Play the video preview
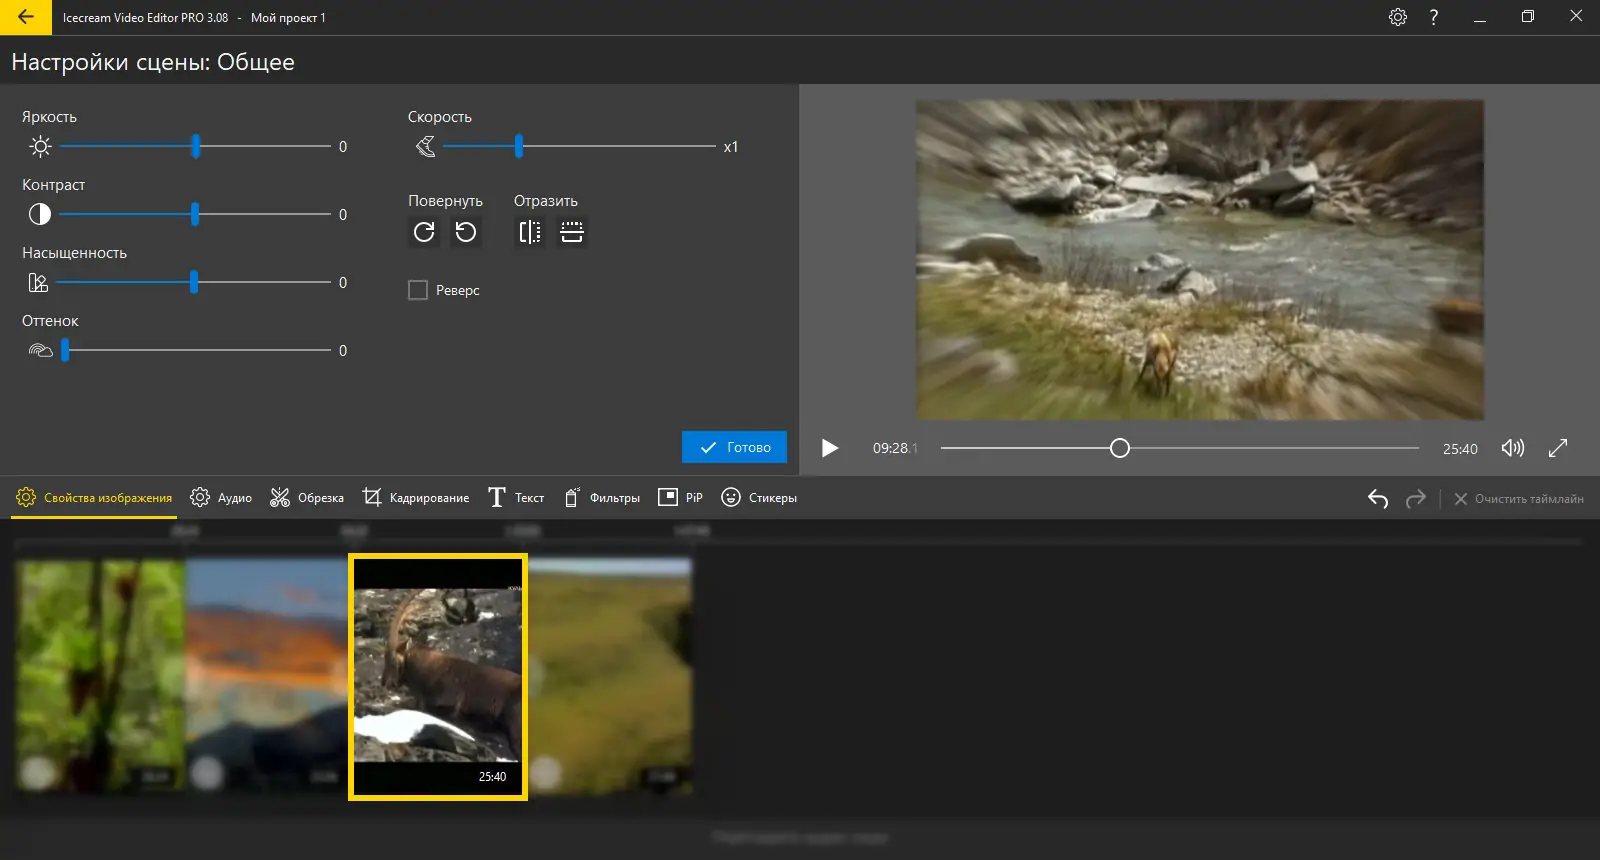The height and width of the screenshot is (860, 1600). [x=829, y=448]
